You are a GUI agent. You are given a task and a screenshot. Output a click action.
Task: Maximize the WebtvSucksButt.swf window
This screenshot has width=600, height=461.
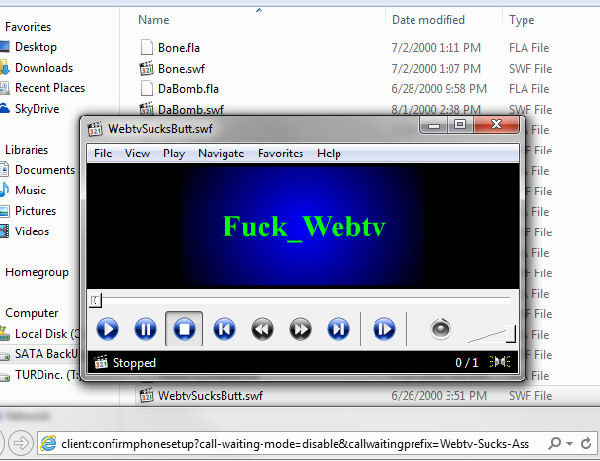tap(460, 125)
